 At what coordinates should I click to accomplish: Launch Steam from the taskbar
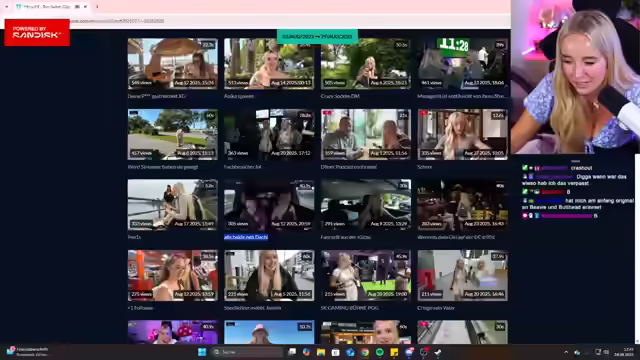[x=438, y=352]
